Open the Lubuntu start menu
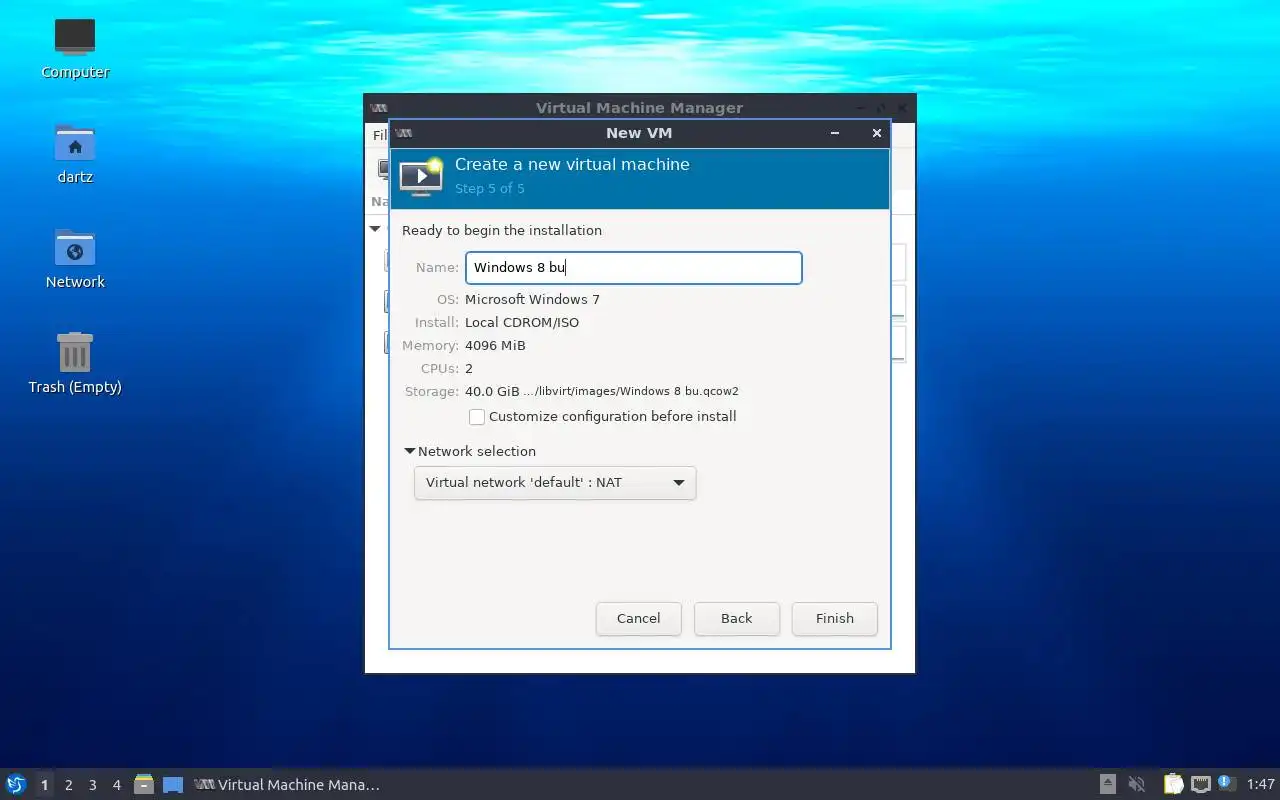The width and height of the screenshot is (1280, 800). [15, 784]
